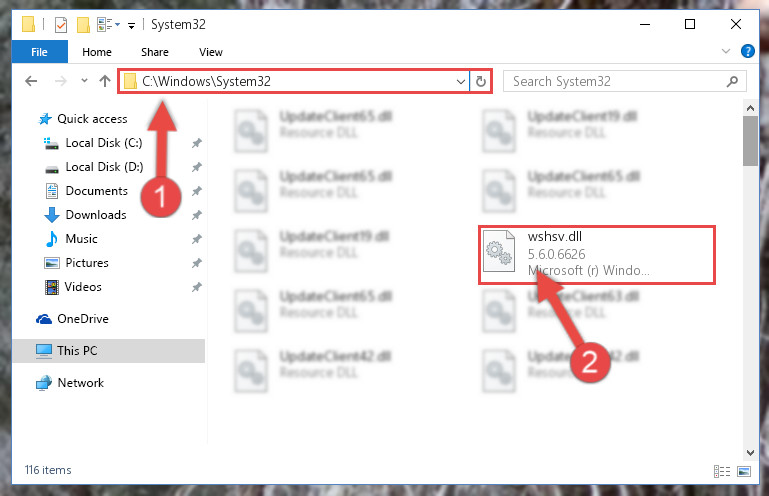This screenshot has height=496, width=769.
Task: Expand the address bar history dropdown
Action: point(461,81)
